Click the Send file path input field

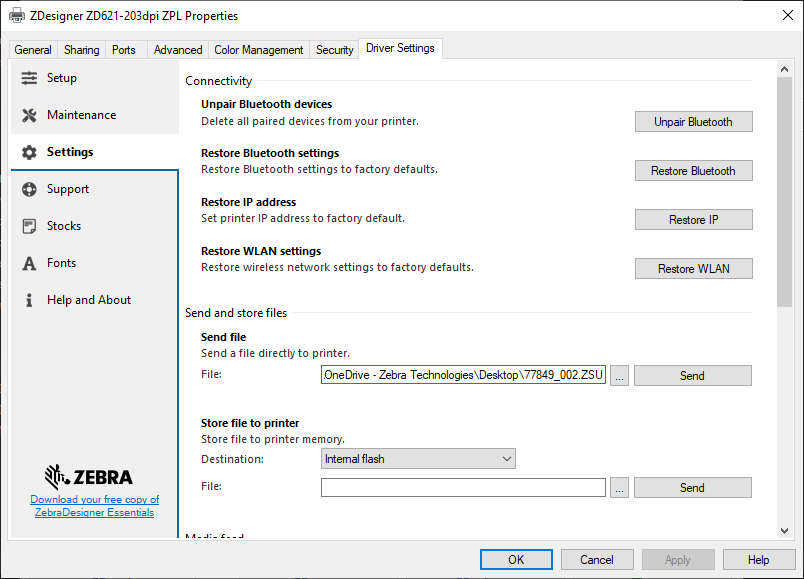[463, 376]
